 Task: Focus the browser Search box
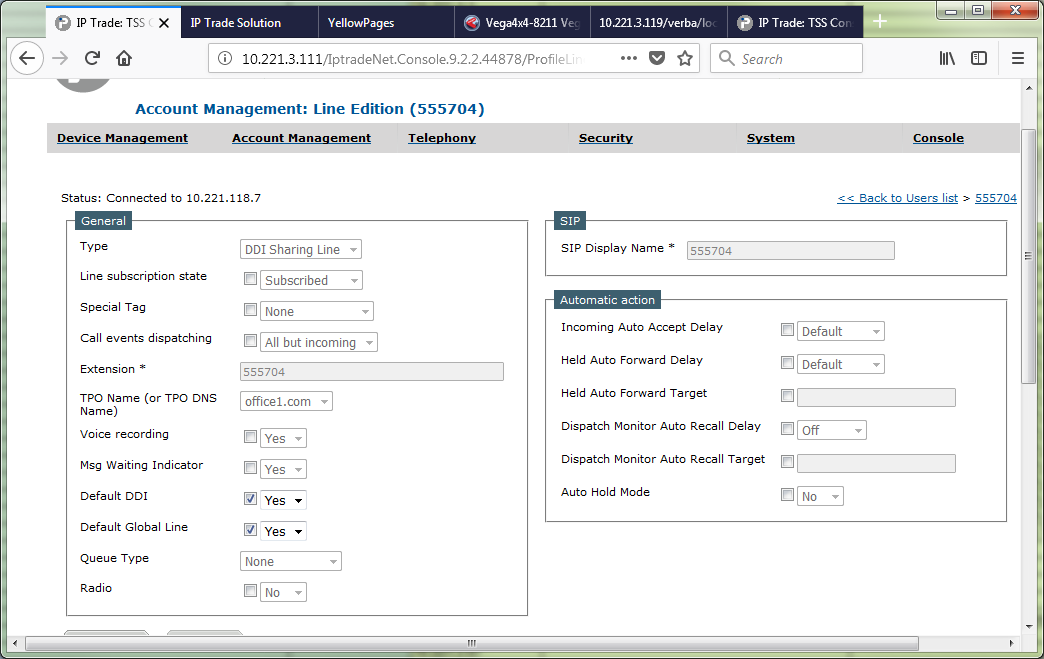tap(786, 59)
